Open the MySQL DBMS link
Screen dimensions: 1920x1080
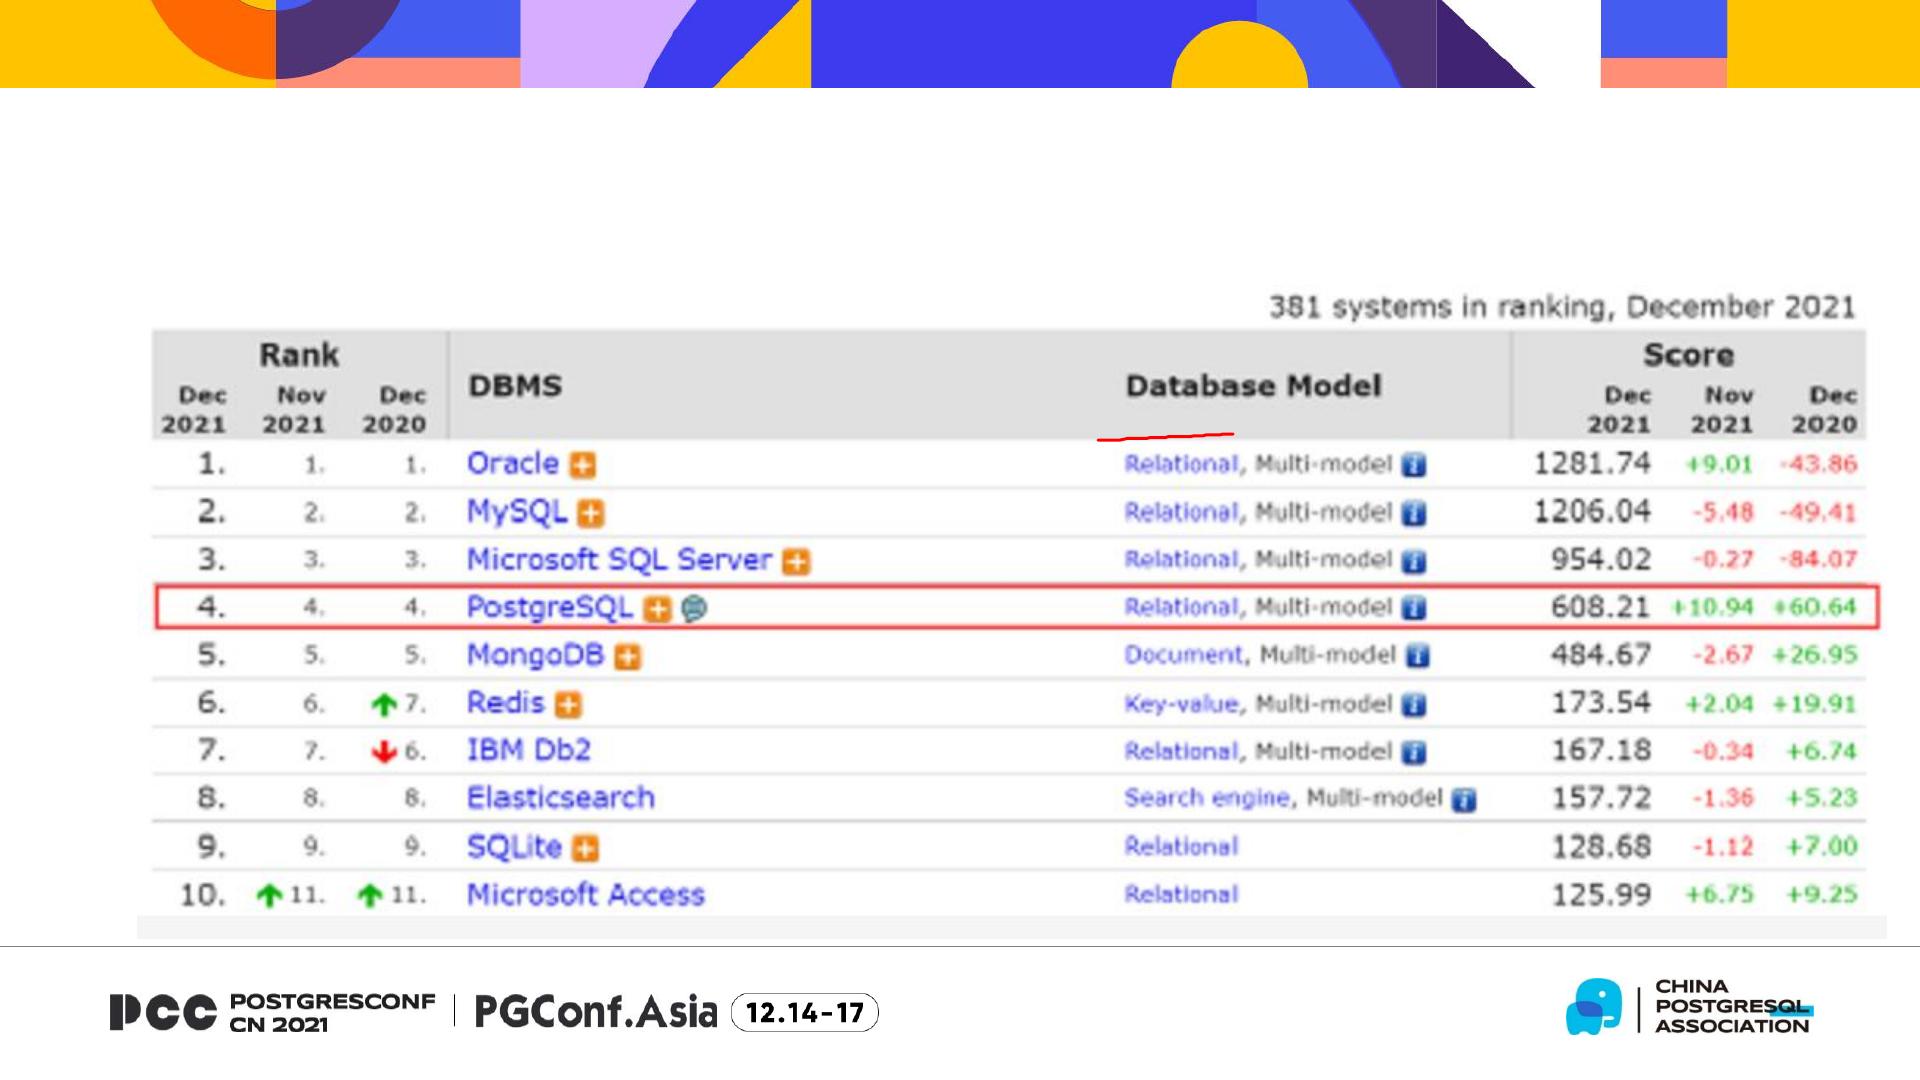click(x=517, y=512)
